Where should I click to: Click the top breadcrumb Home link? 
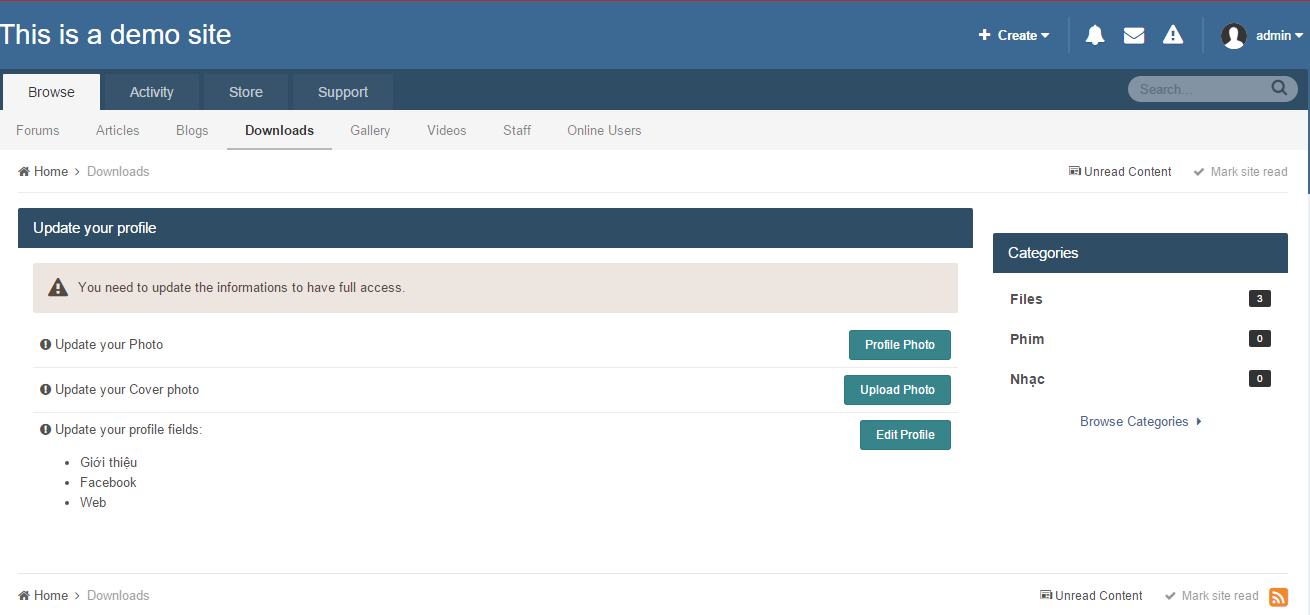[50, 172]
